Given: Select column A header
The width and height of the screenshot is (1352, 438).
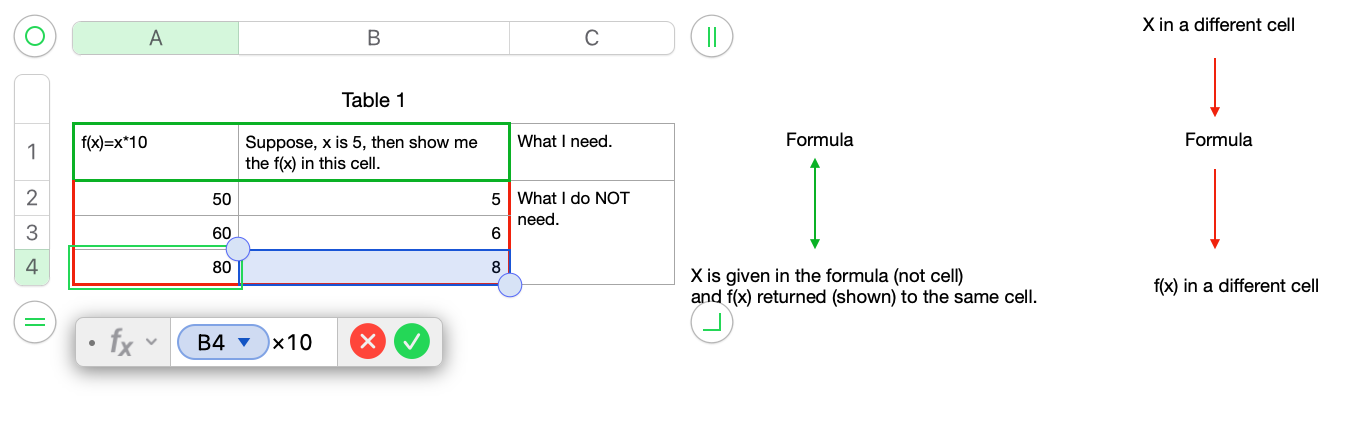Looking at the screenshot, I should [155, 38].
